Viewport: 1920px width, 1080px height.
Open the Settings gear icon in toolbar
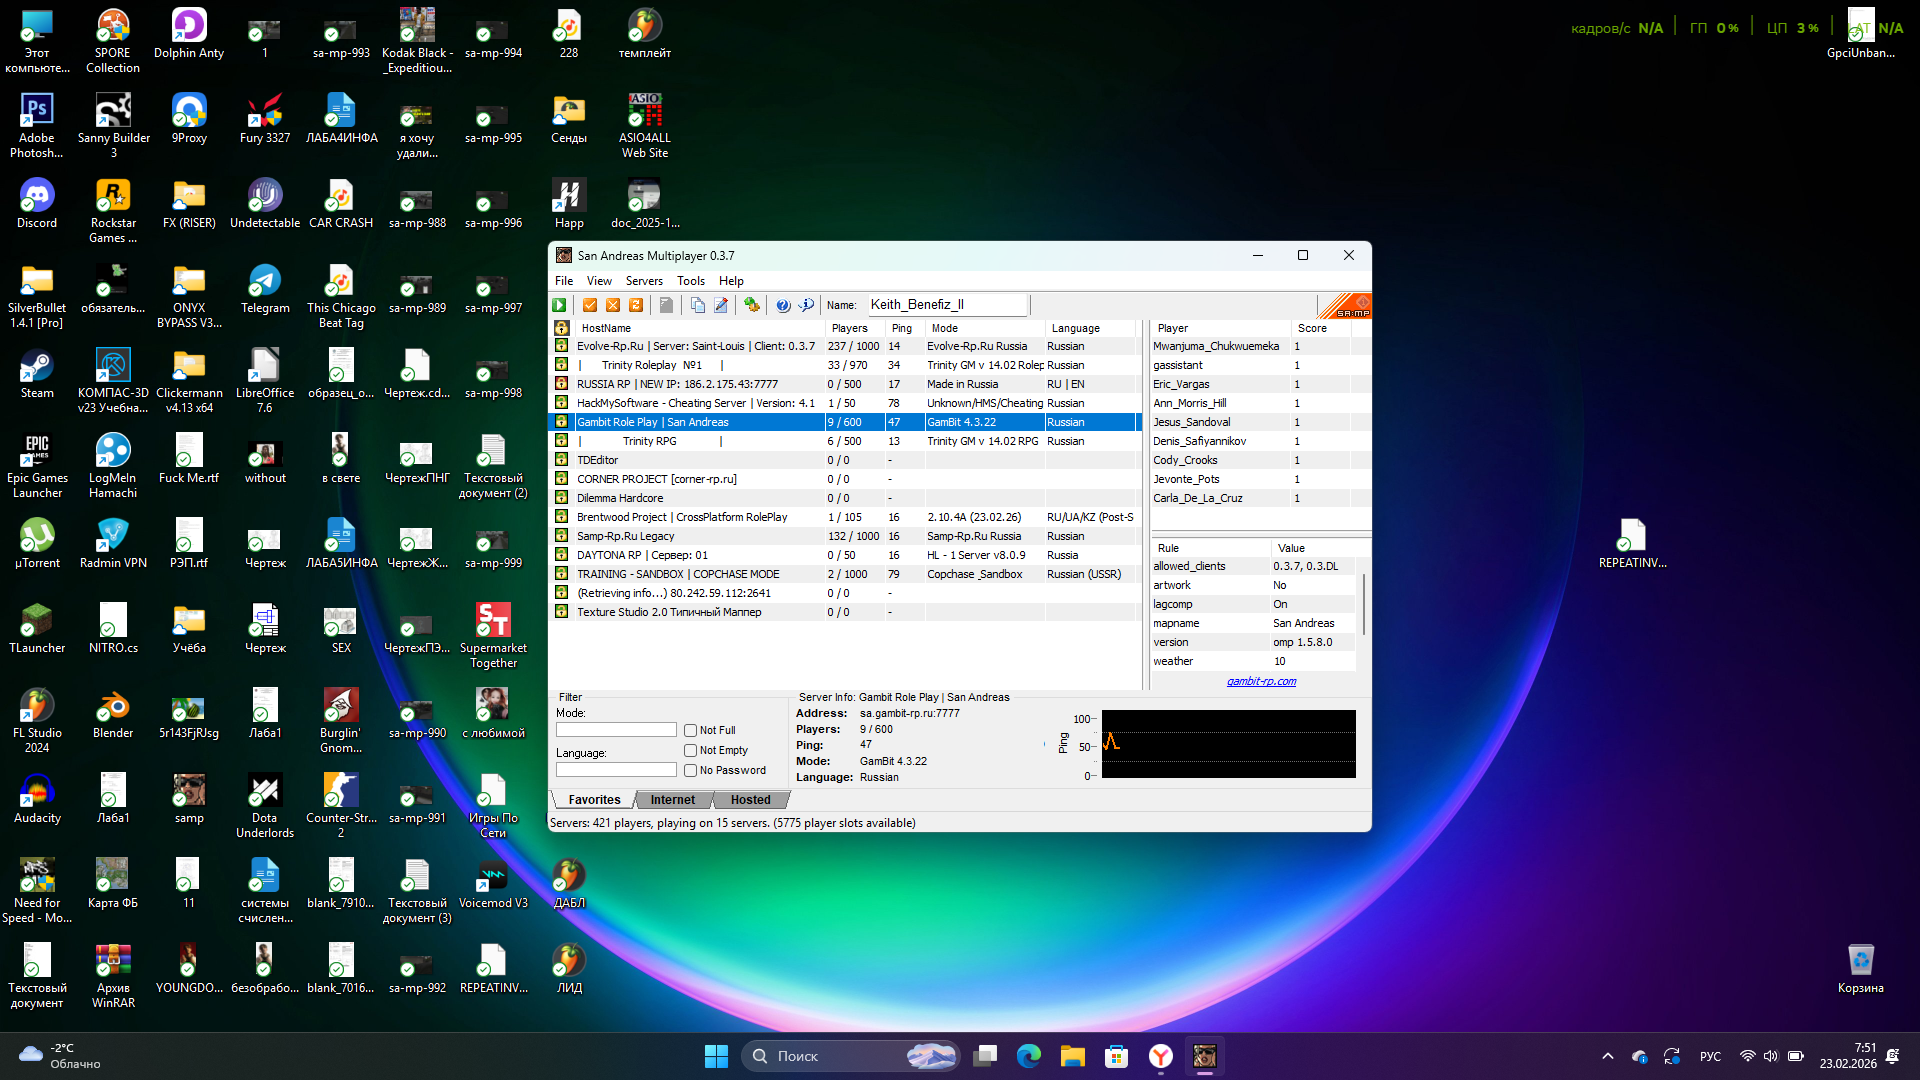click(x=752, y=305)
